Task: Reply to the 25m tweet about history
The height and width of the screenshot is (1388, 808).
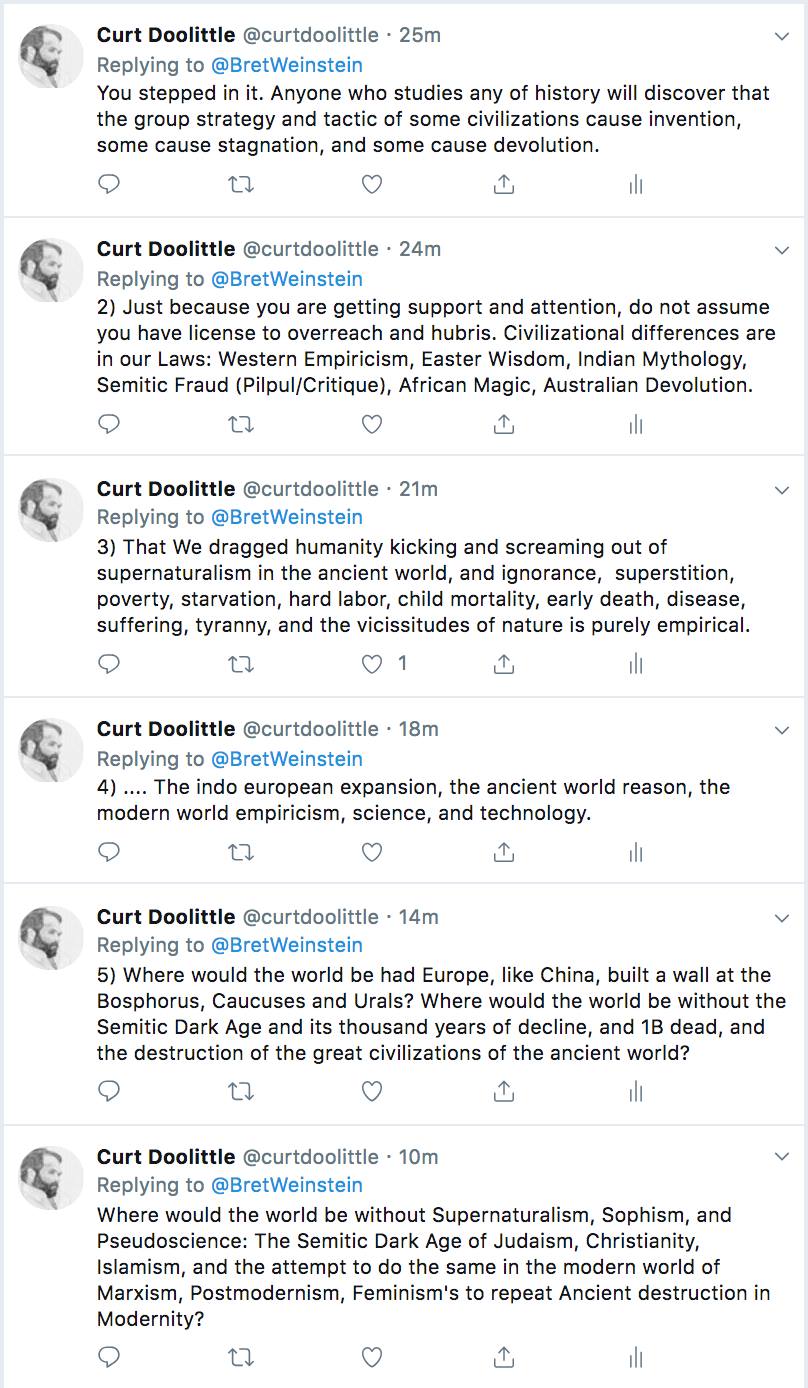Action: pyautogui.click(x=110, y=184)
